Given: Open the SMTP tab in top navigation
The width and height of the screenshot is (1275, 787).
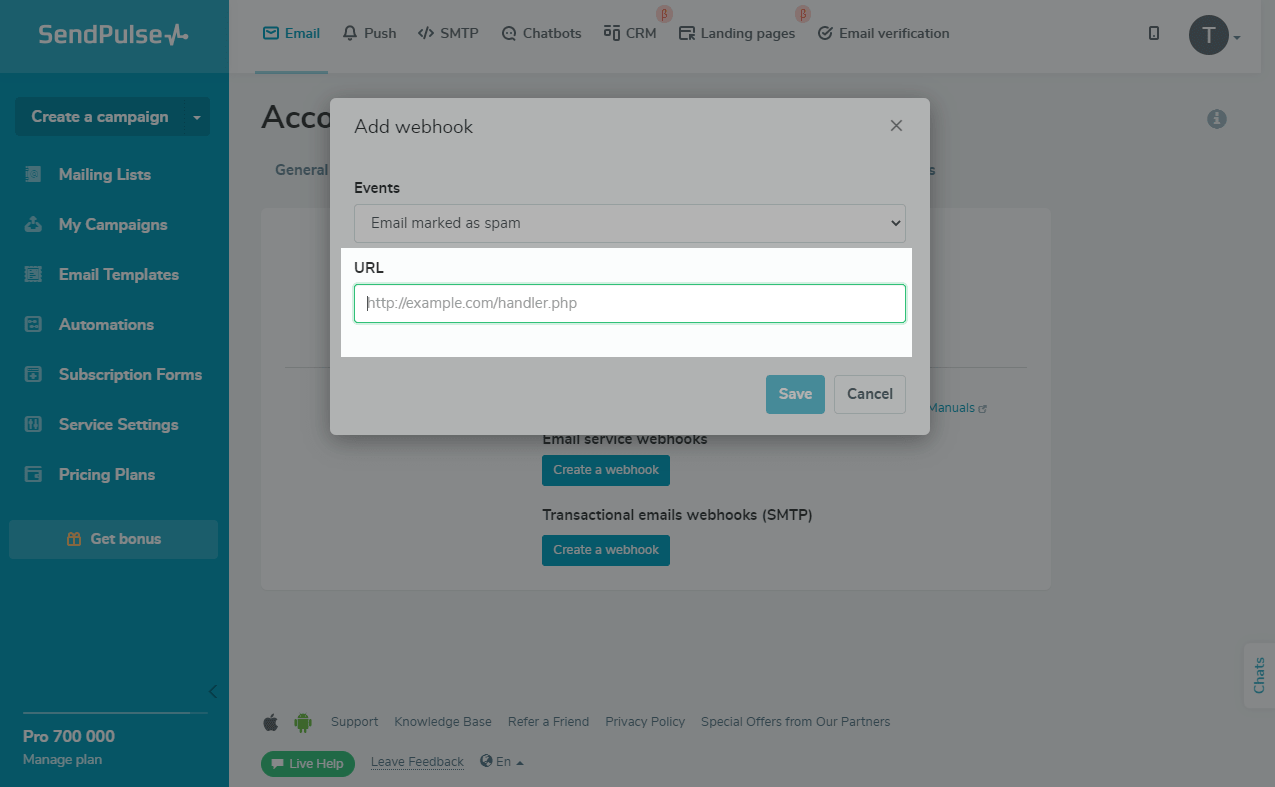Looking at the screenshot, I should coord(448,33).
